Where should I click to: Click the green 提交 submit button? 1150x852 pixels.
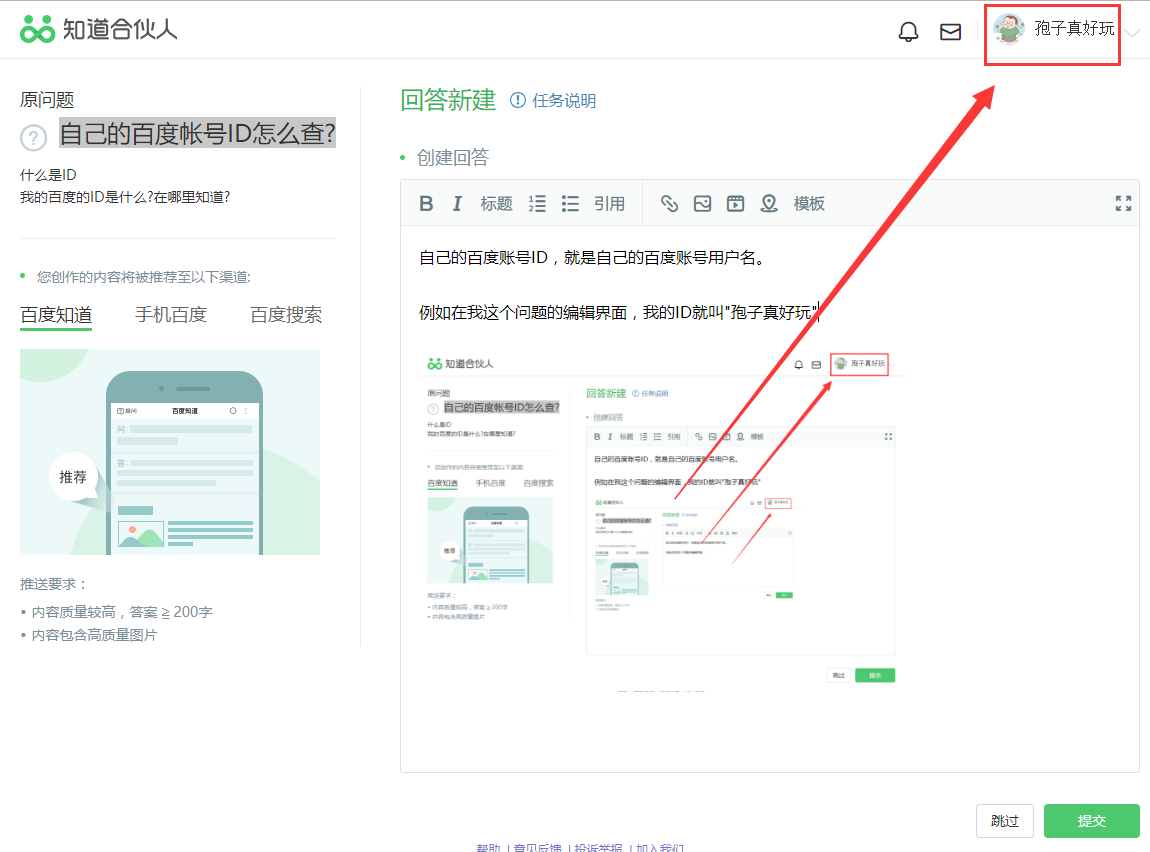click(1091, 821)
